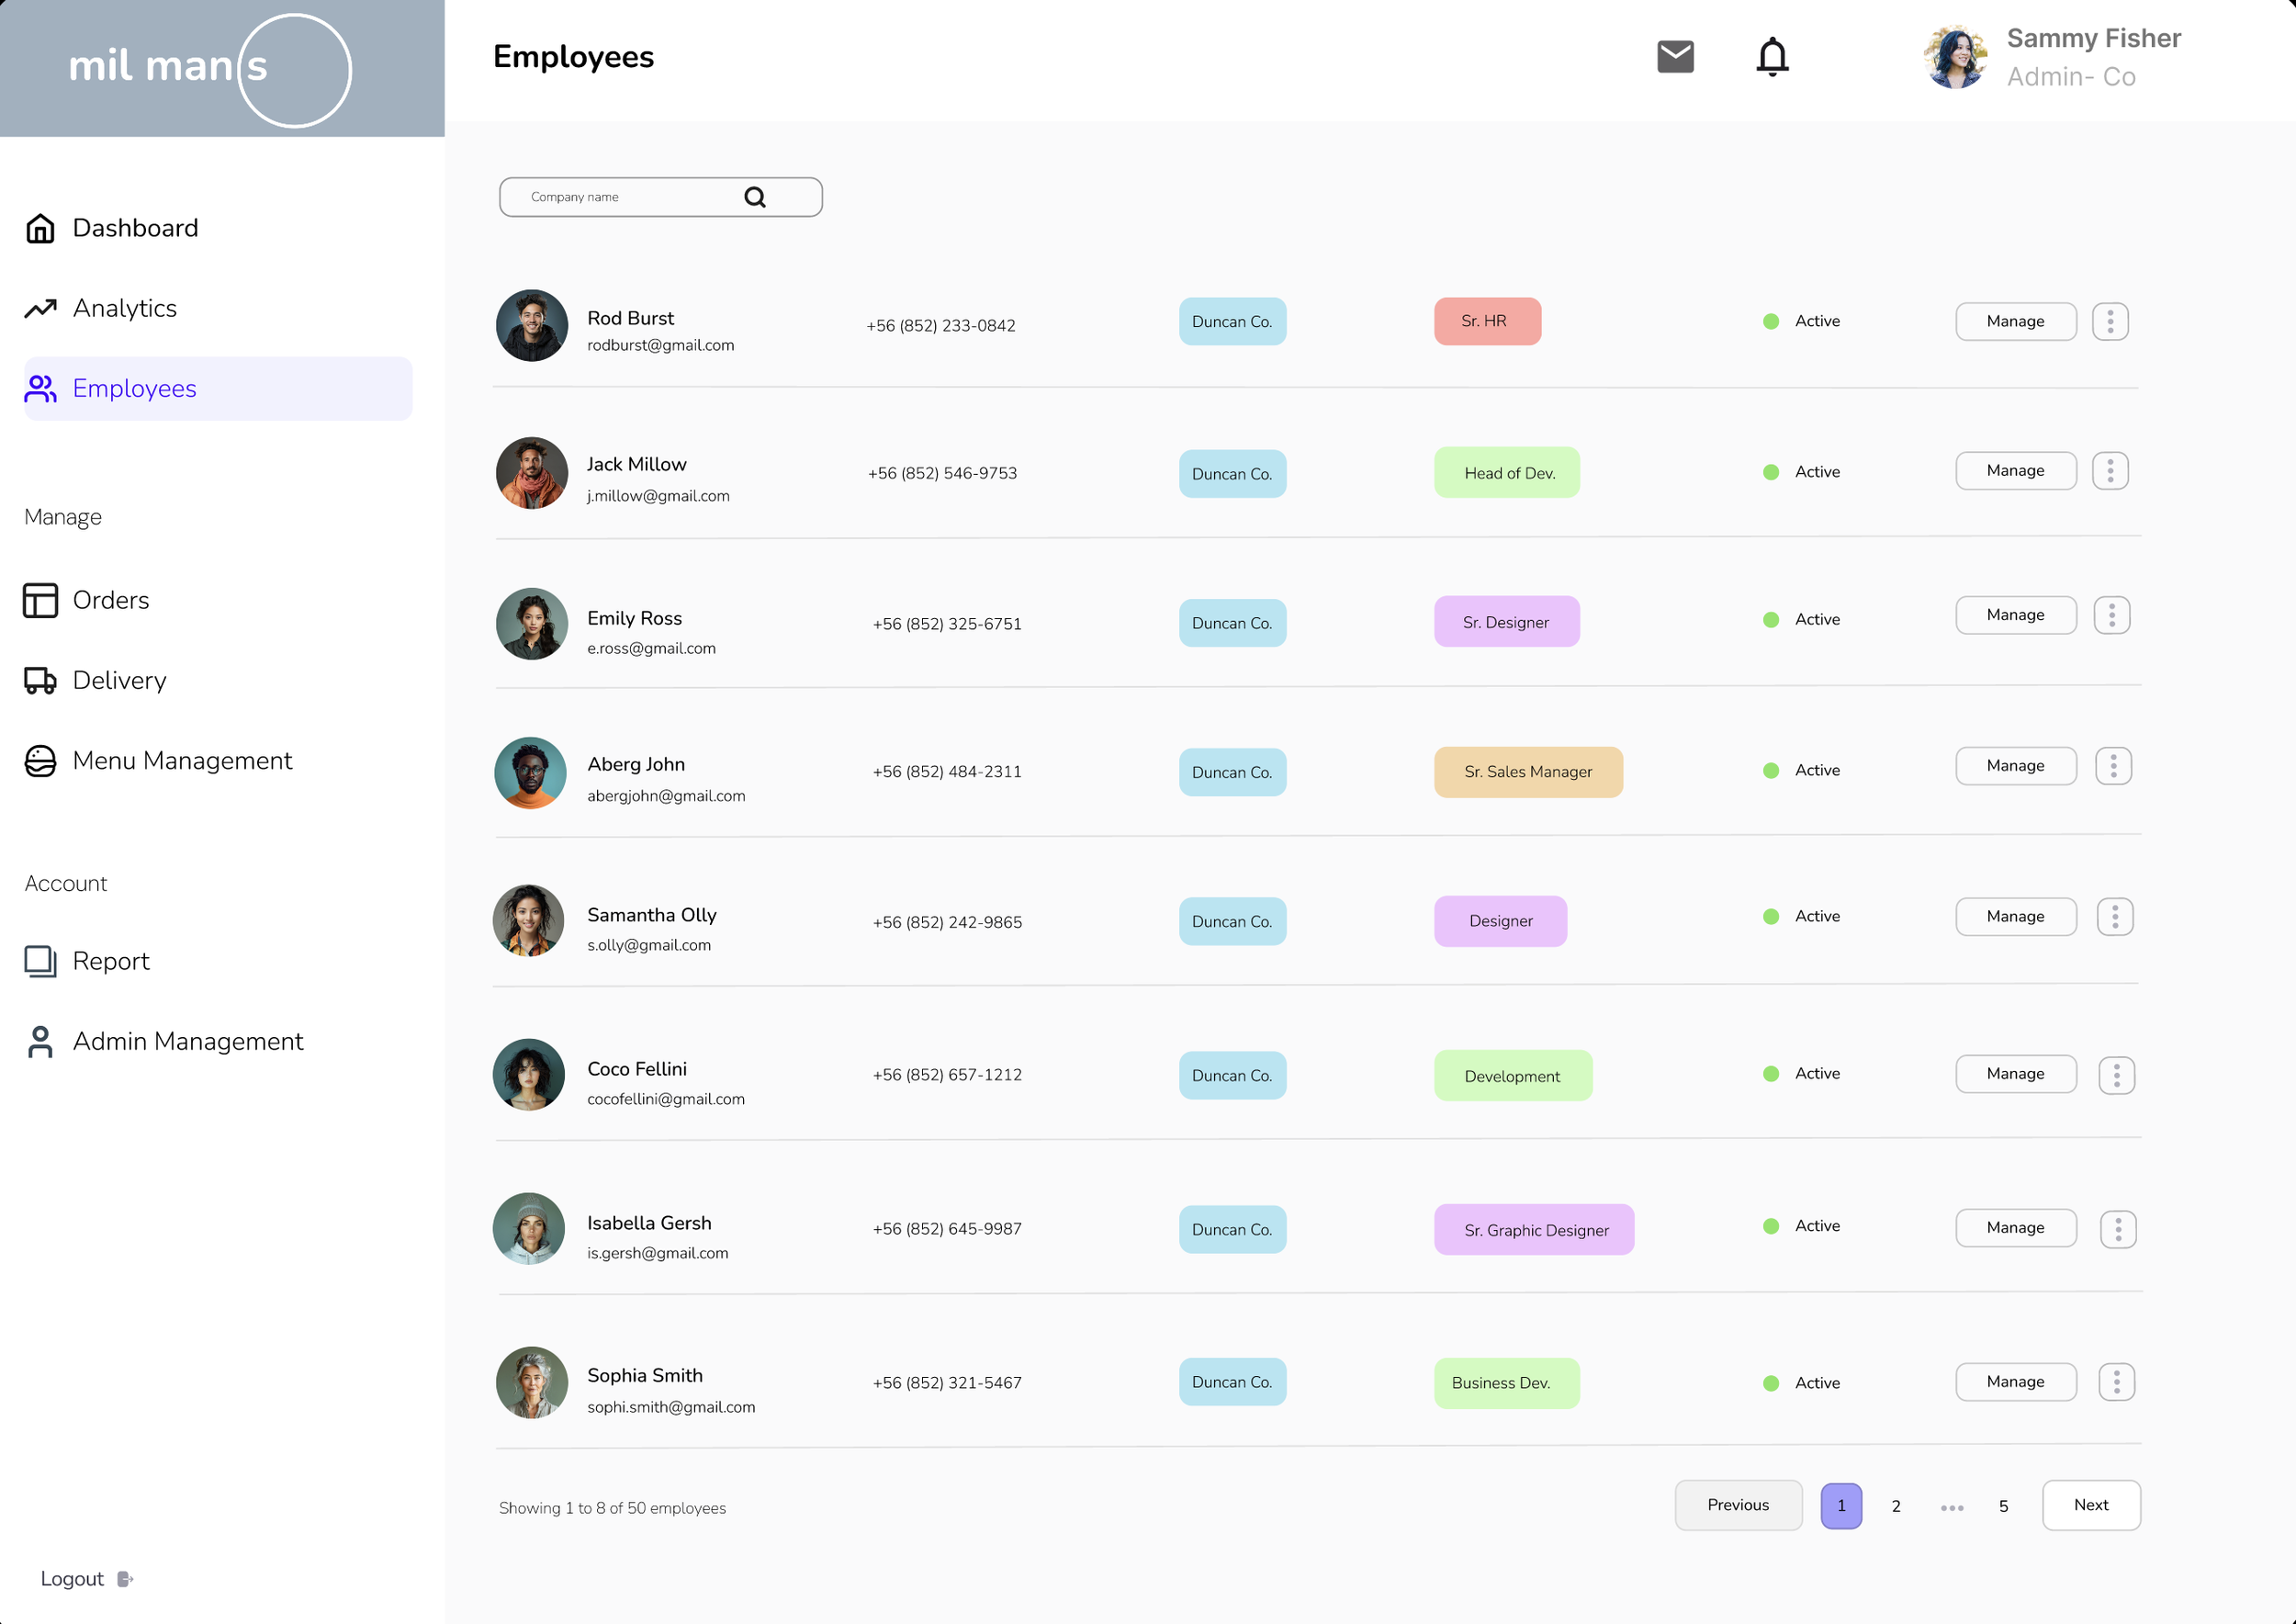Open Admin Management in the sidebar
Viewport: 2296px width, 1624px height.
click(x=187, y=1041)
